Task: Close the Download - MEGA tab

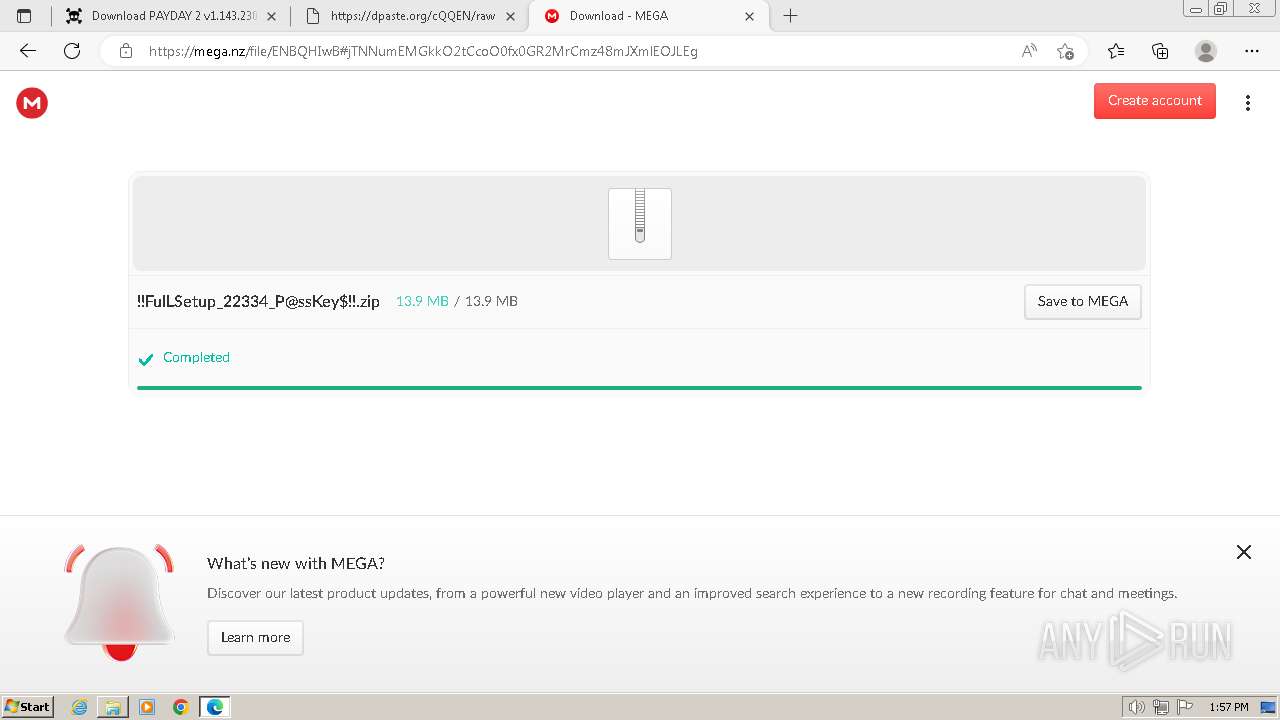Action: tap(749, 16)
